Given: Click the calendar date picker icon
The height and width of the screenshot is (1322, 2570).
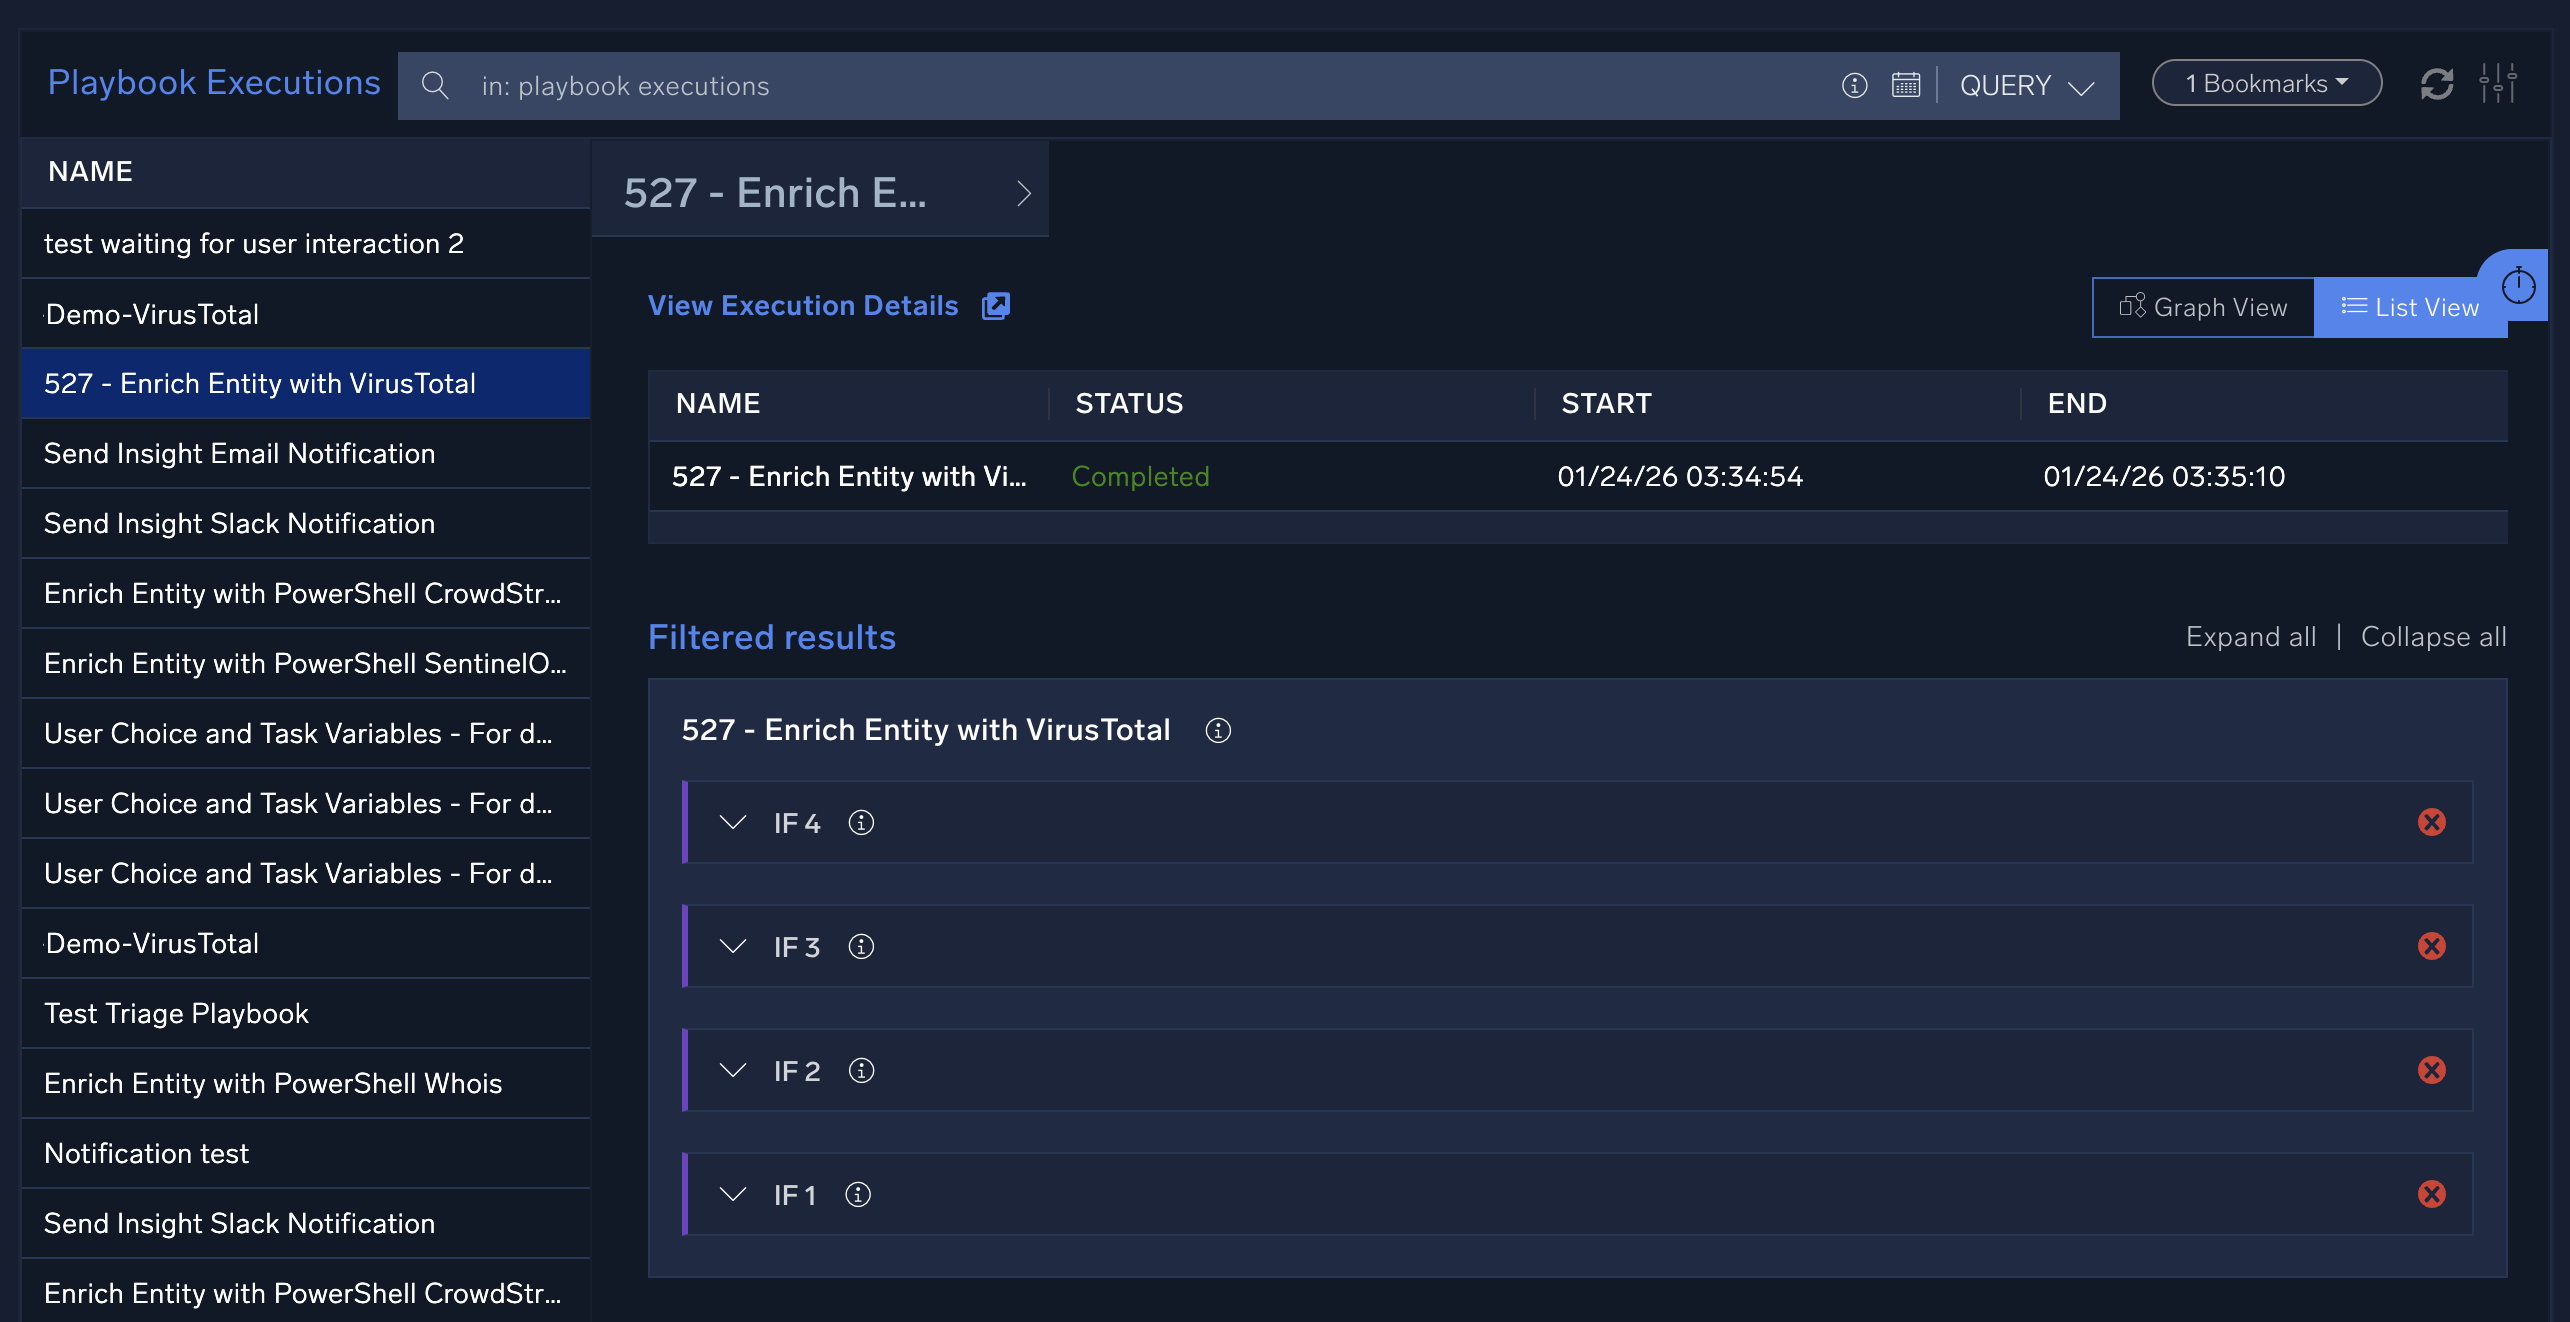Looking at the screenshot, I should coord(1905,85).
